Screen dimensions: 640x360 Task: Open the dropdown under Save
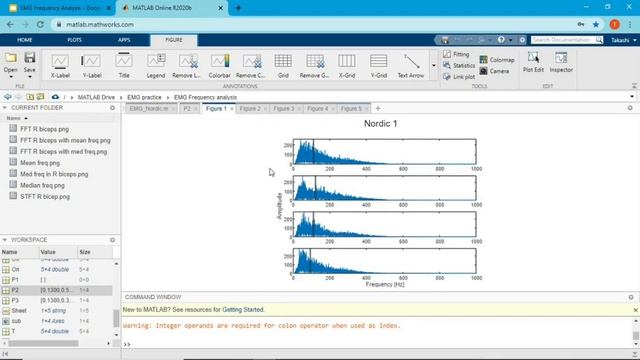tap(29, 77)
